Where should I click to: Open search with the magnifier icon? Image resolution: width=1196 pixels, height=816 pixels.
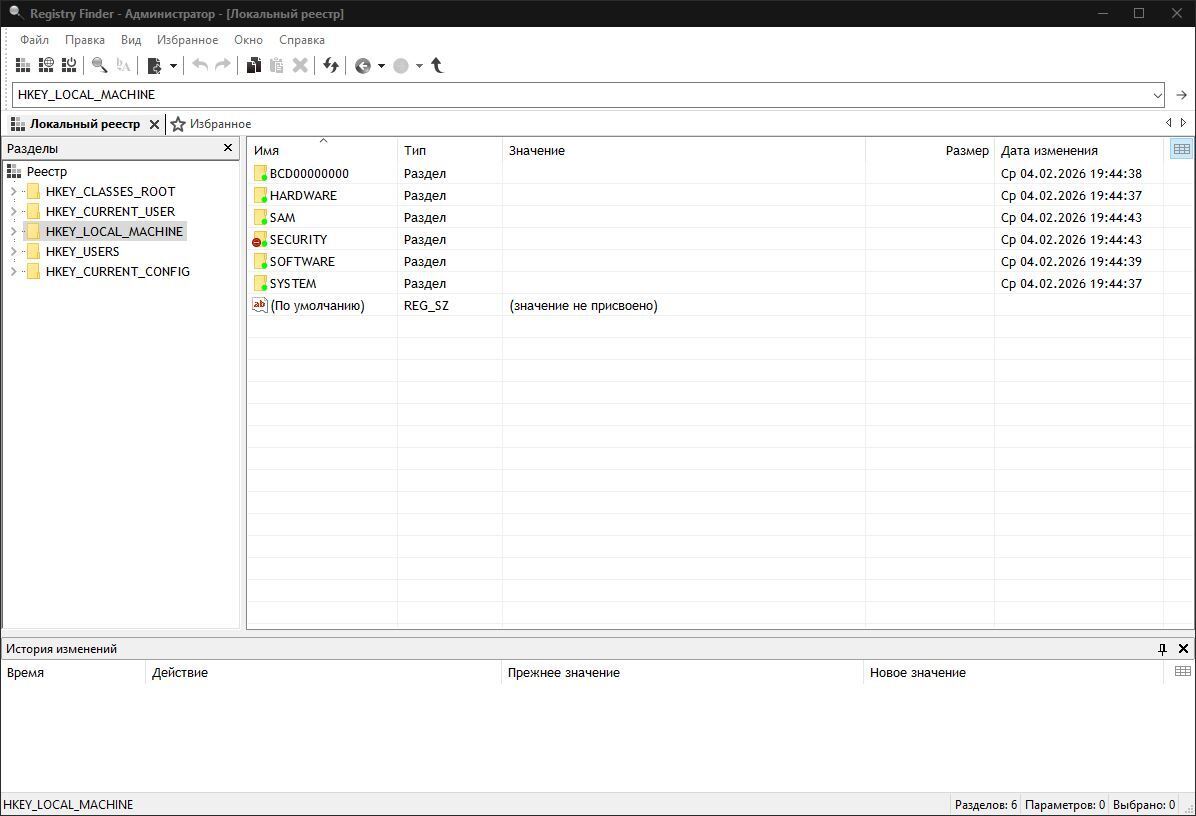click(99, 66)
